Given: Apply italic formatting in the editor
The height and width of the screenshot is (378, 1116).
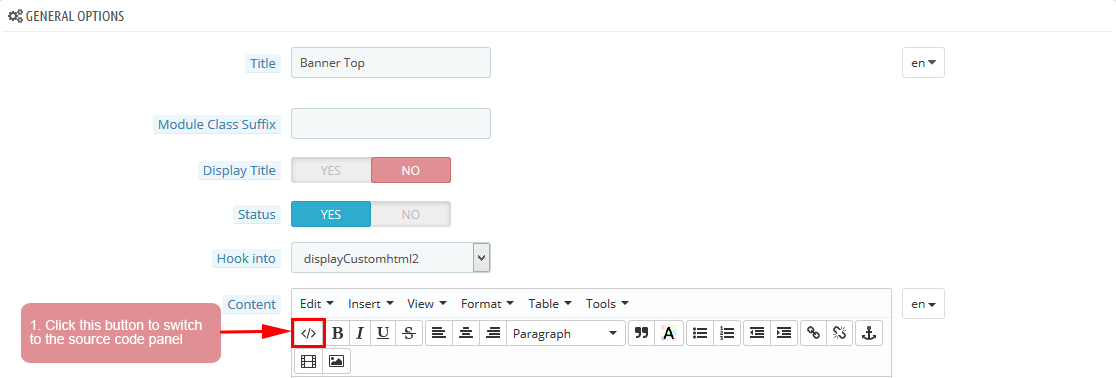Looking at the screenshot, I should 360,333.
